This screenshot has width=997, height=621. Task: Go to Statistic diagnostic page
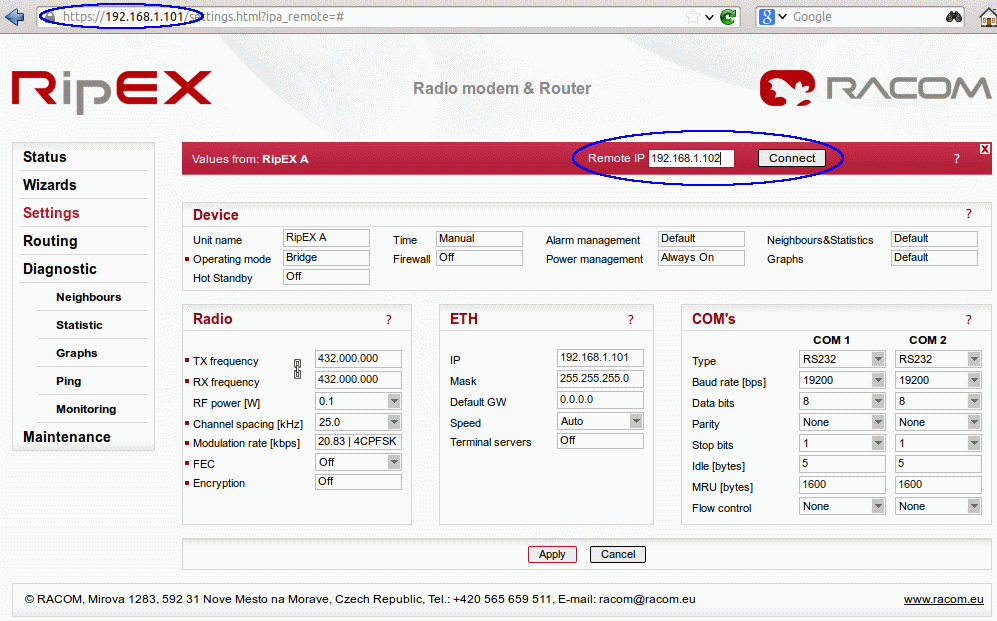point(79,325)
